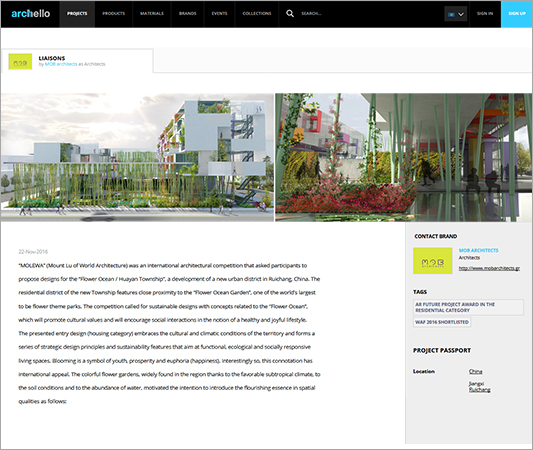Click the Archello logo

pos(31,14)
